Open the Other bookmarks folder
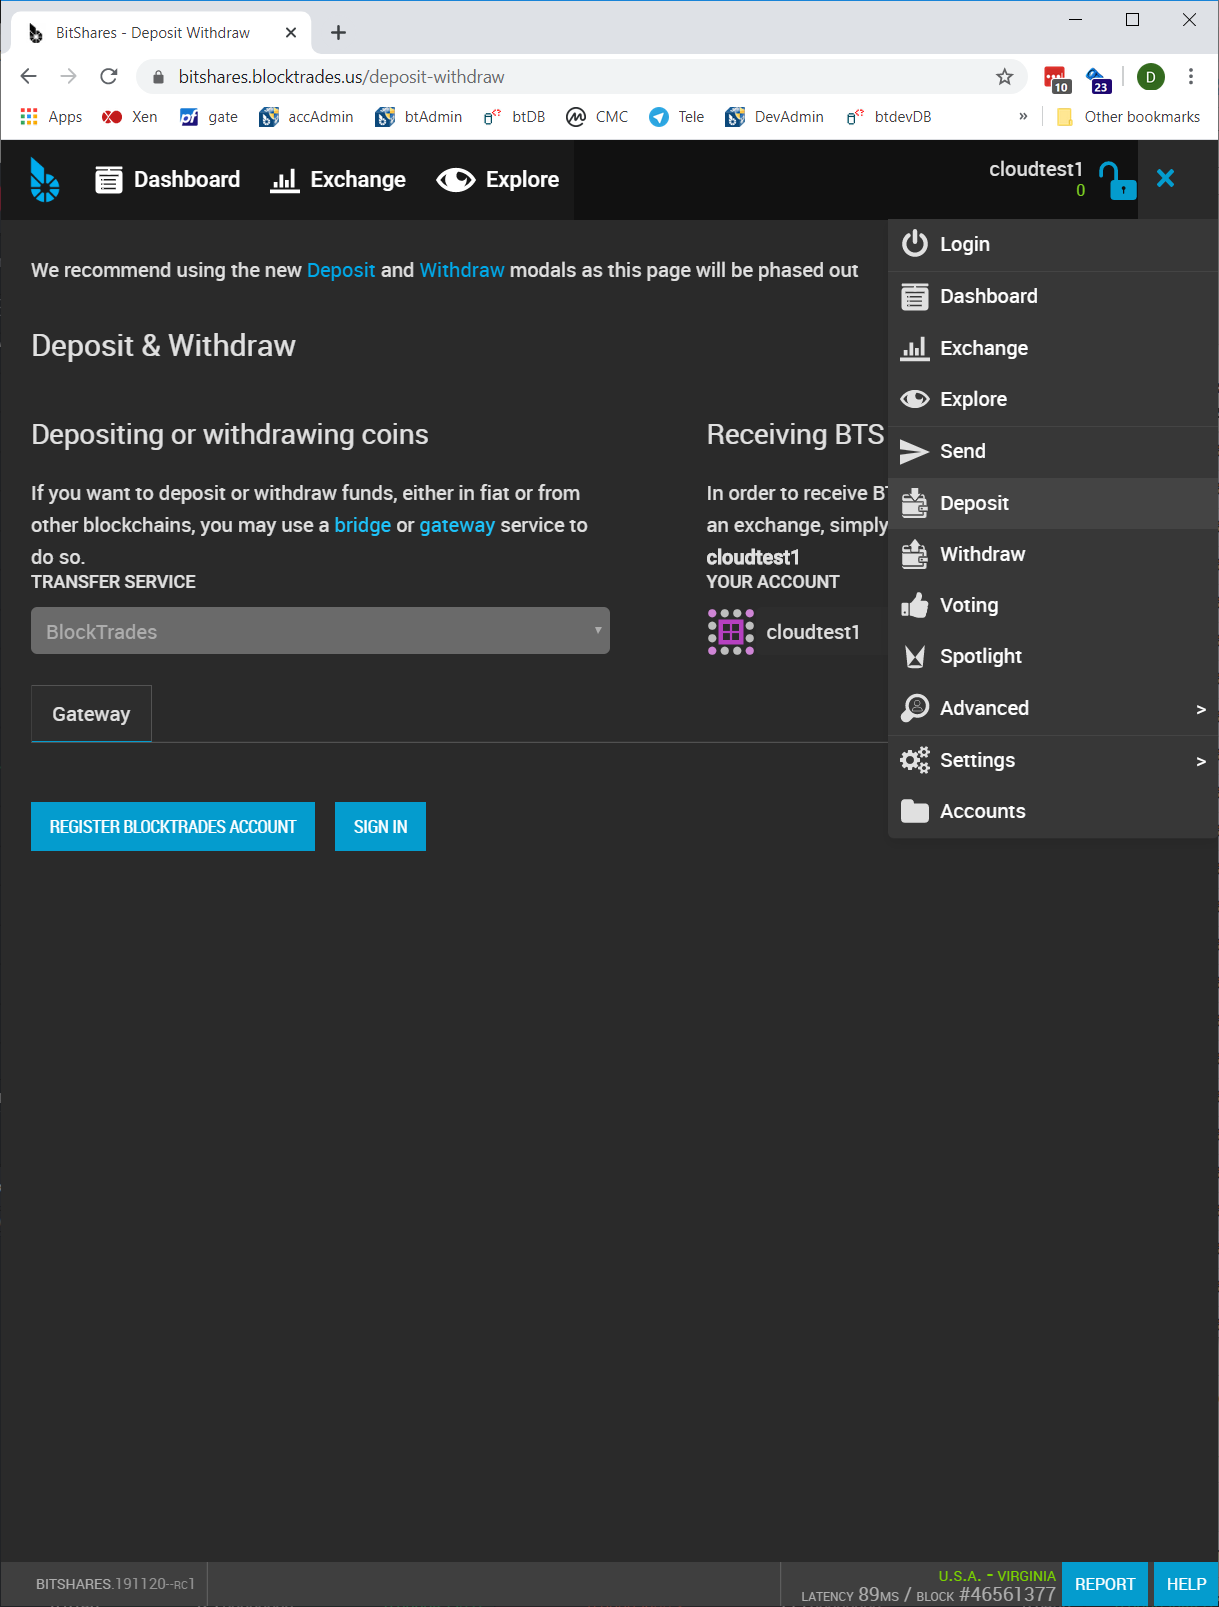Screen dimensions: 1219x1607 click(x=1129, y=117)
